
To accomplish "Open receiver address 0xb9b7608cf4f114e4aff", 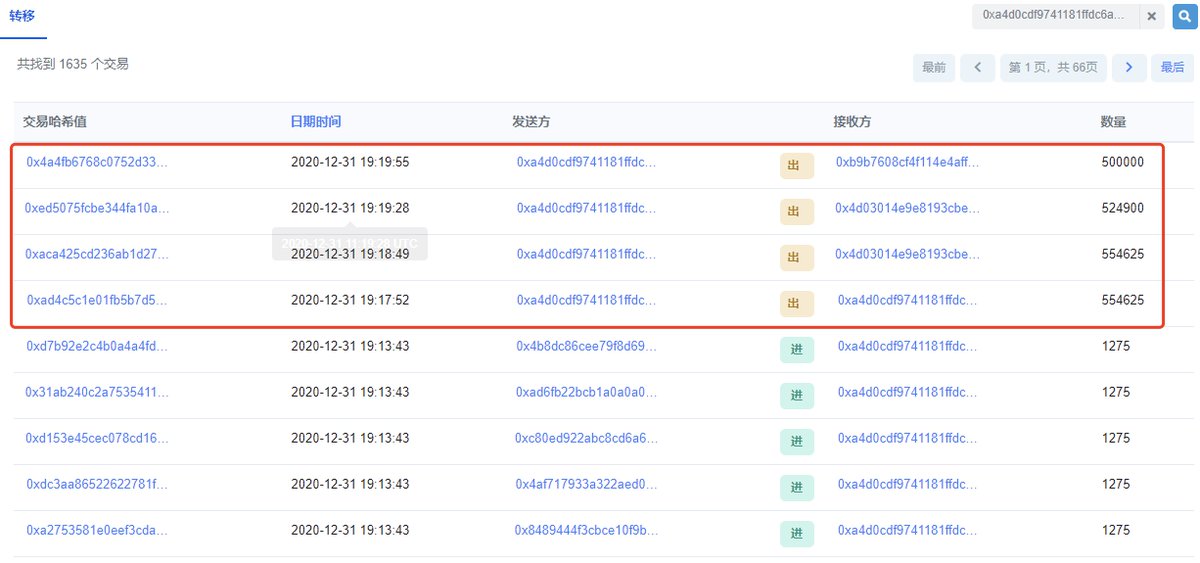I will (x=907, y=162).
